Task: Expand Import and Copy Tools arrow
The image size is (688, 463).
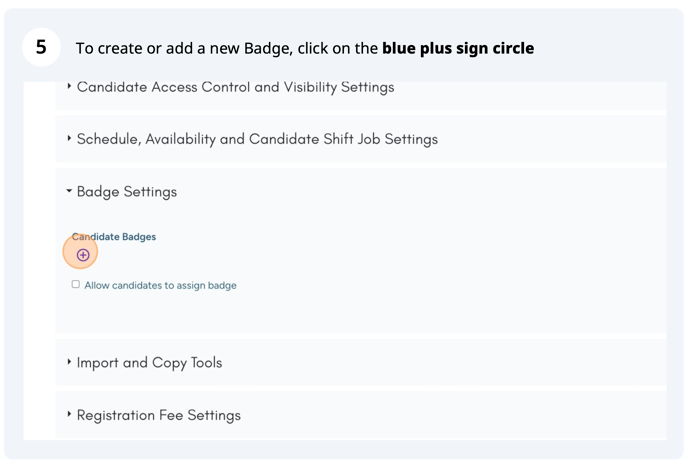Action: click(69, 362)
